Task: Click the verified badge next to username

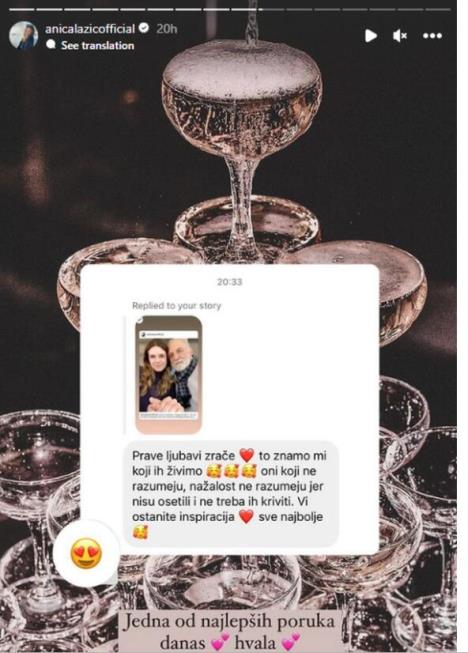Action: 144,28
